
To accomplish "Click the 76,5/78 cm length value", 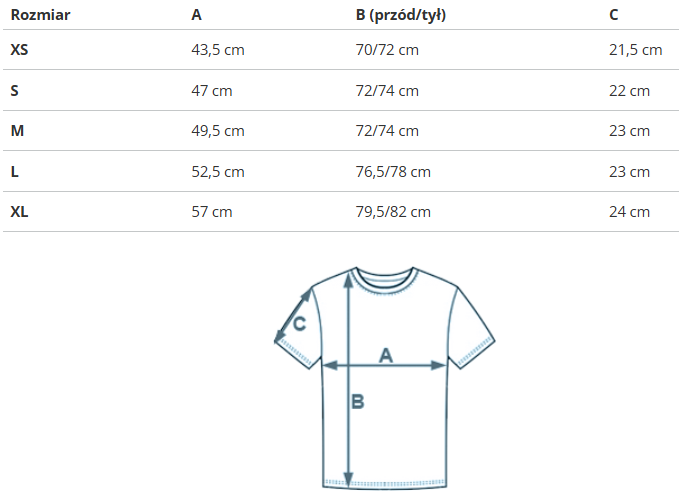I will click(x=393, y=172).
